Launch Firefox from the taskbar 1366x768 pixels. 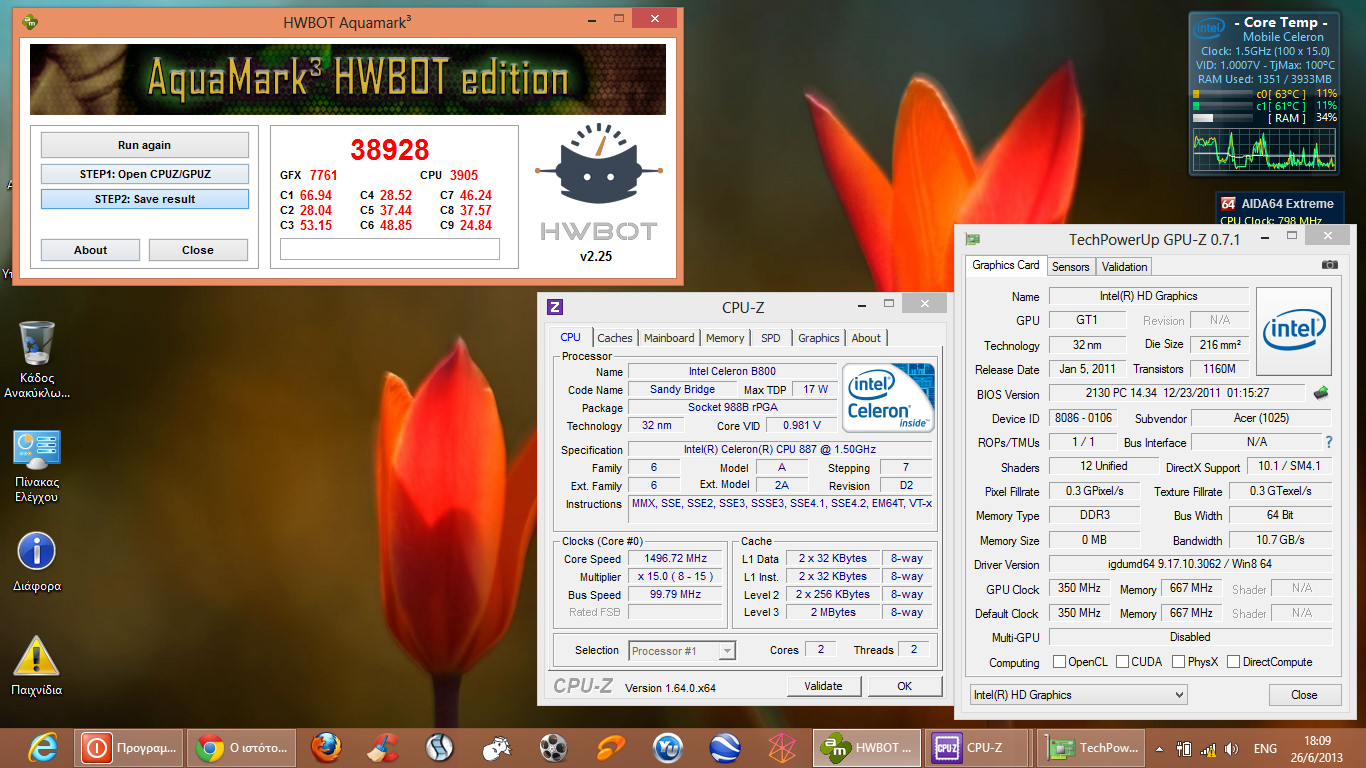pyautogui.click(x=324, y=747)
